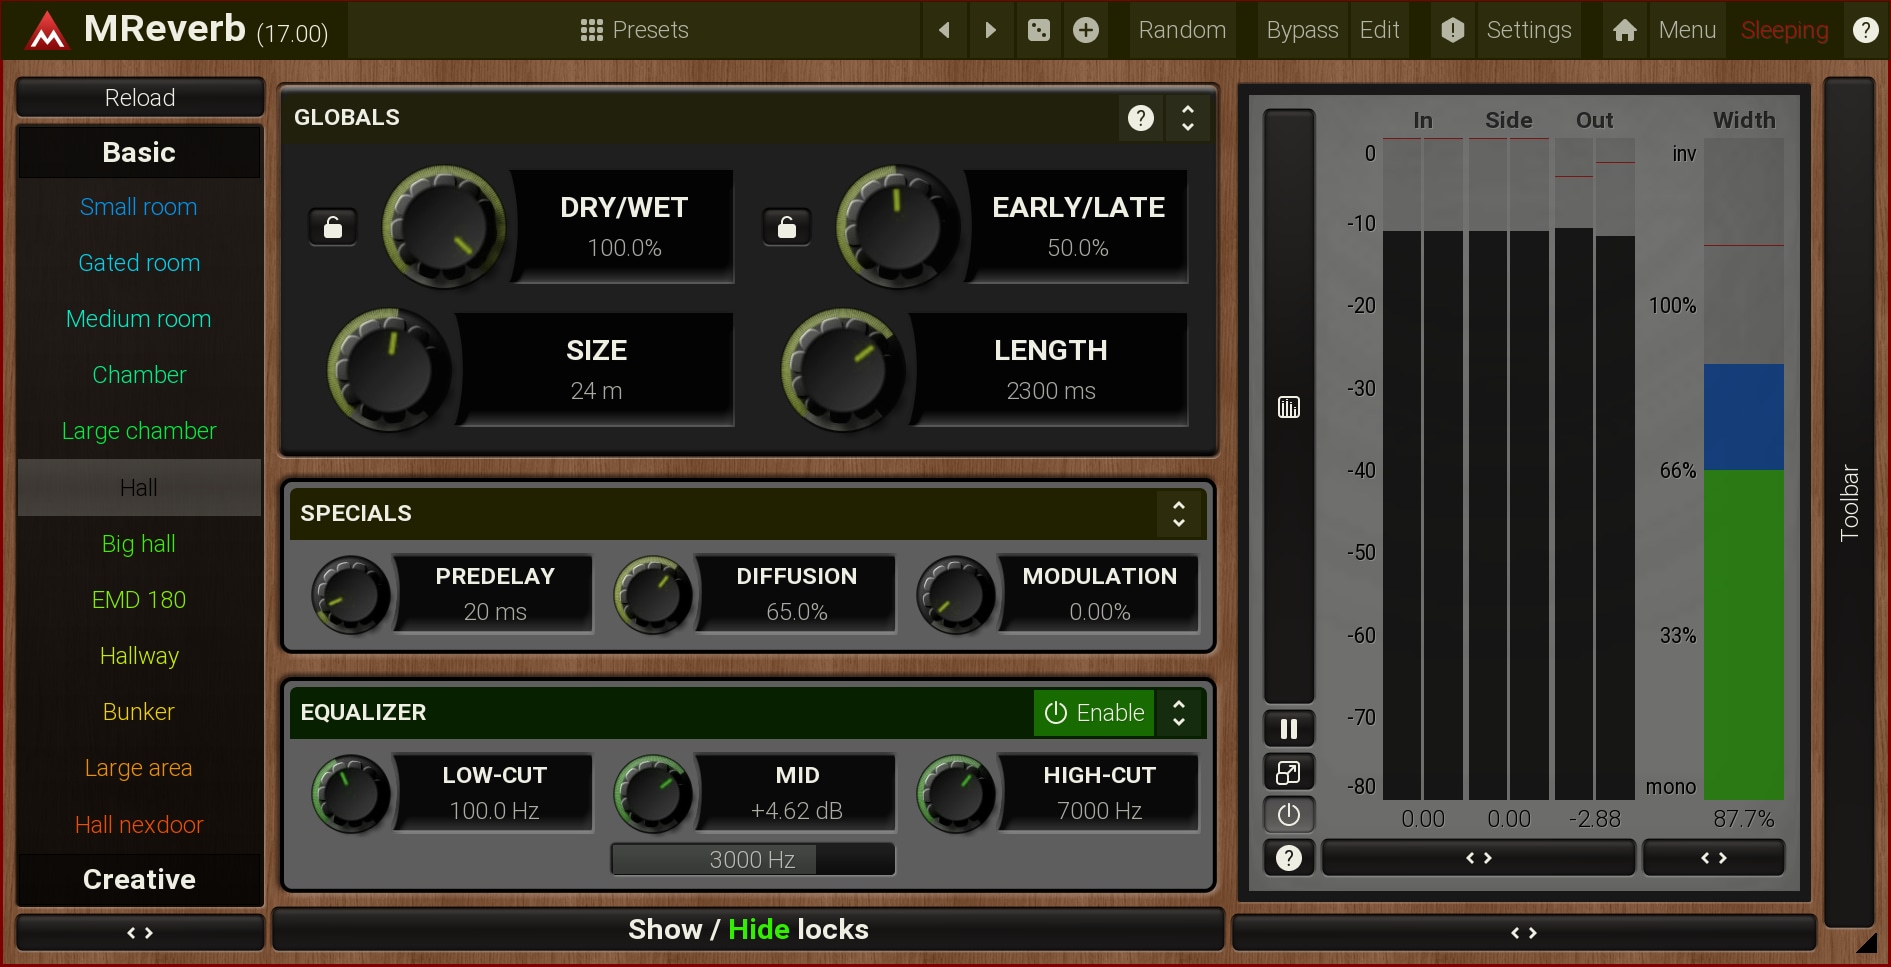
Task: Open the home icon in top bar
Action: pyautogui.click(x=1625, y=30)
